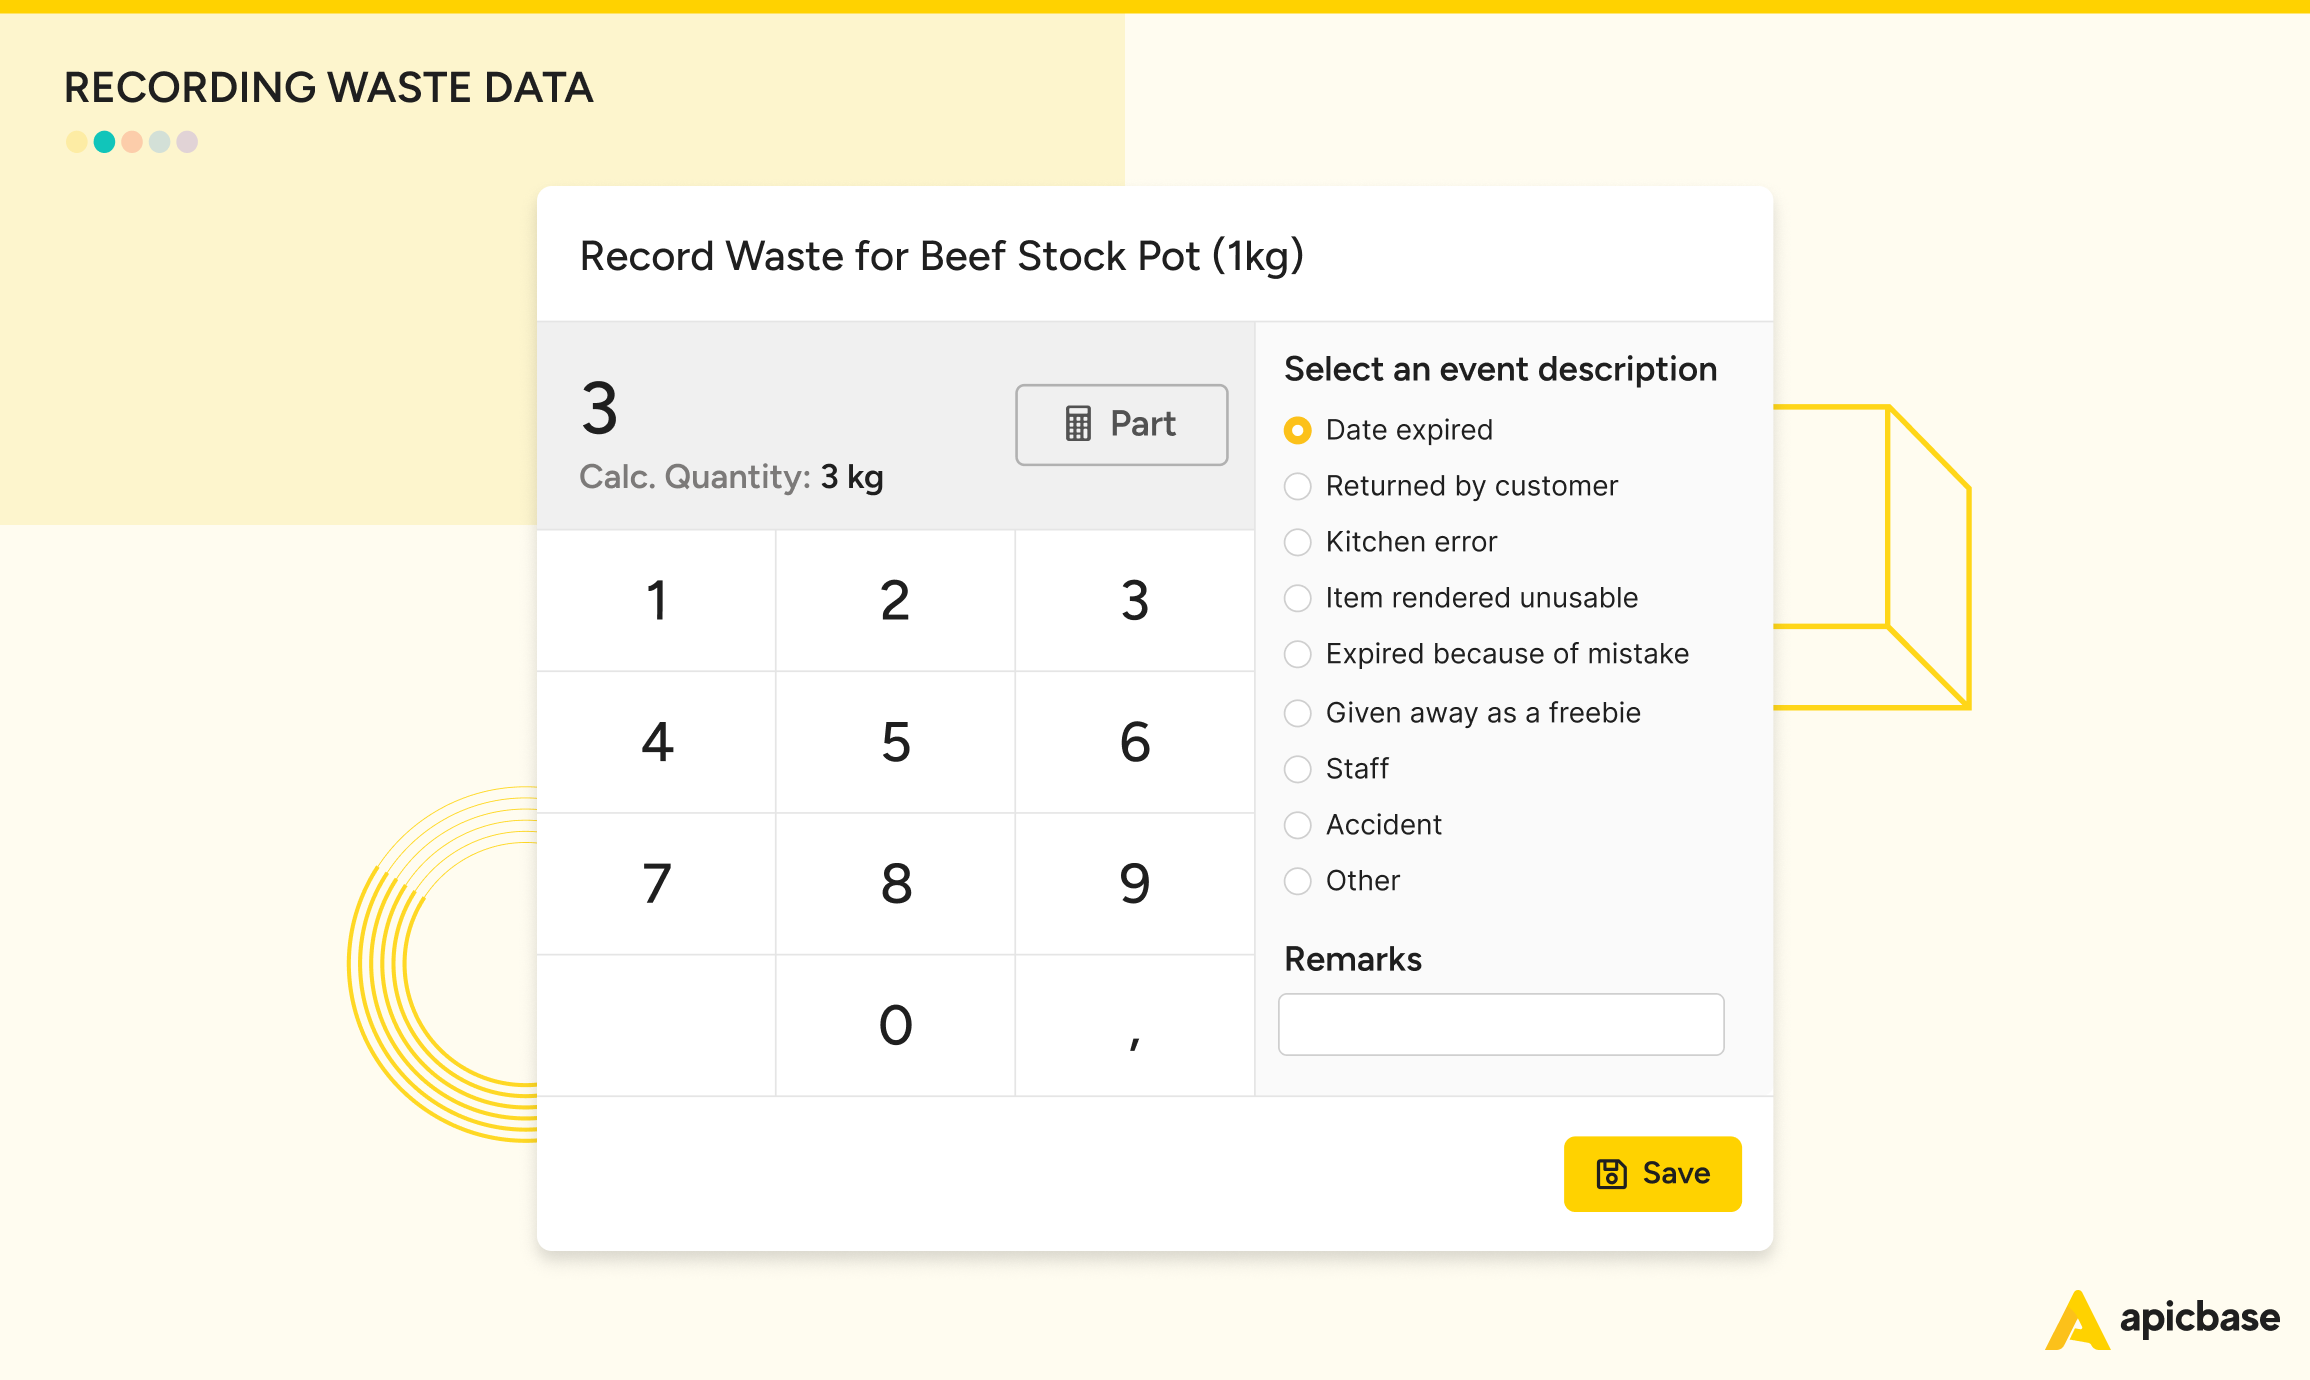The width and height of the screenshot is (2310, 1380).
Task: Select the 'Kitchen error' radio button
Action: click(1300, 542)
